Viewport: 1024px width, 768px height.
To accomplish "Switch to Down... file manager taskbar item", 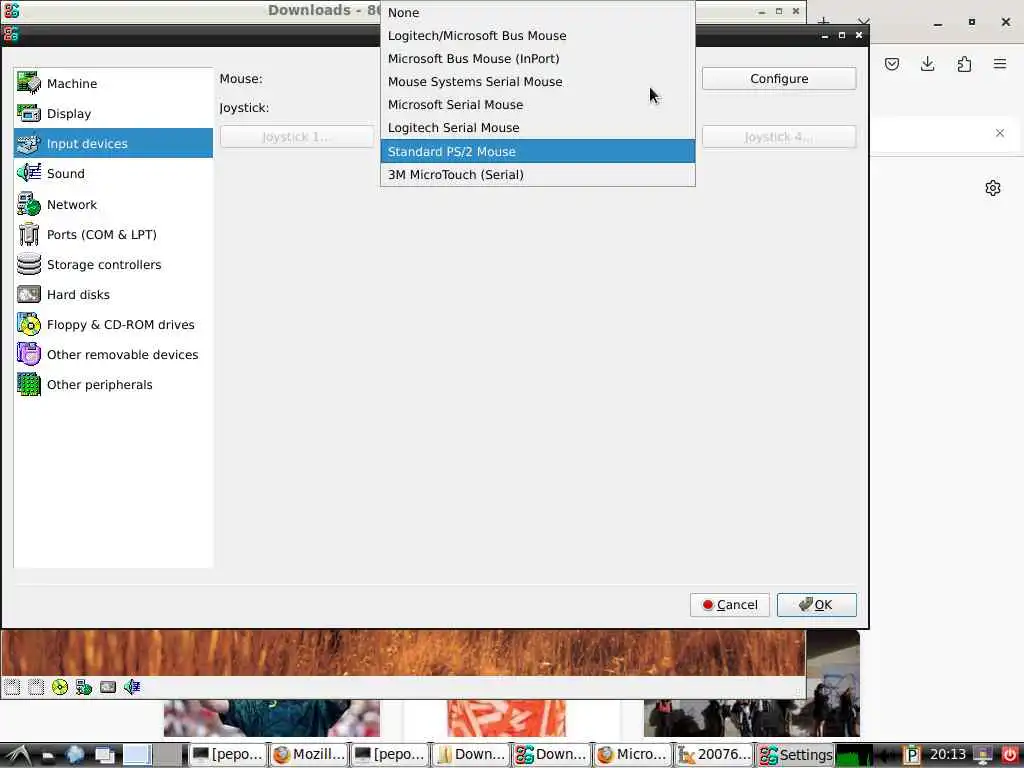I will point(471,754).
